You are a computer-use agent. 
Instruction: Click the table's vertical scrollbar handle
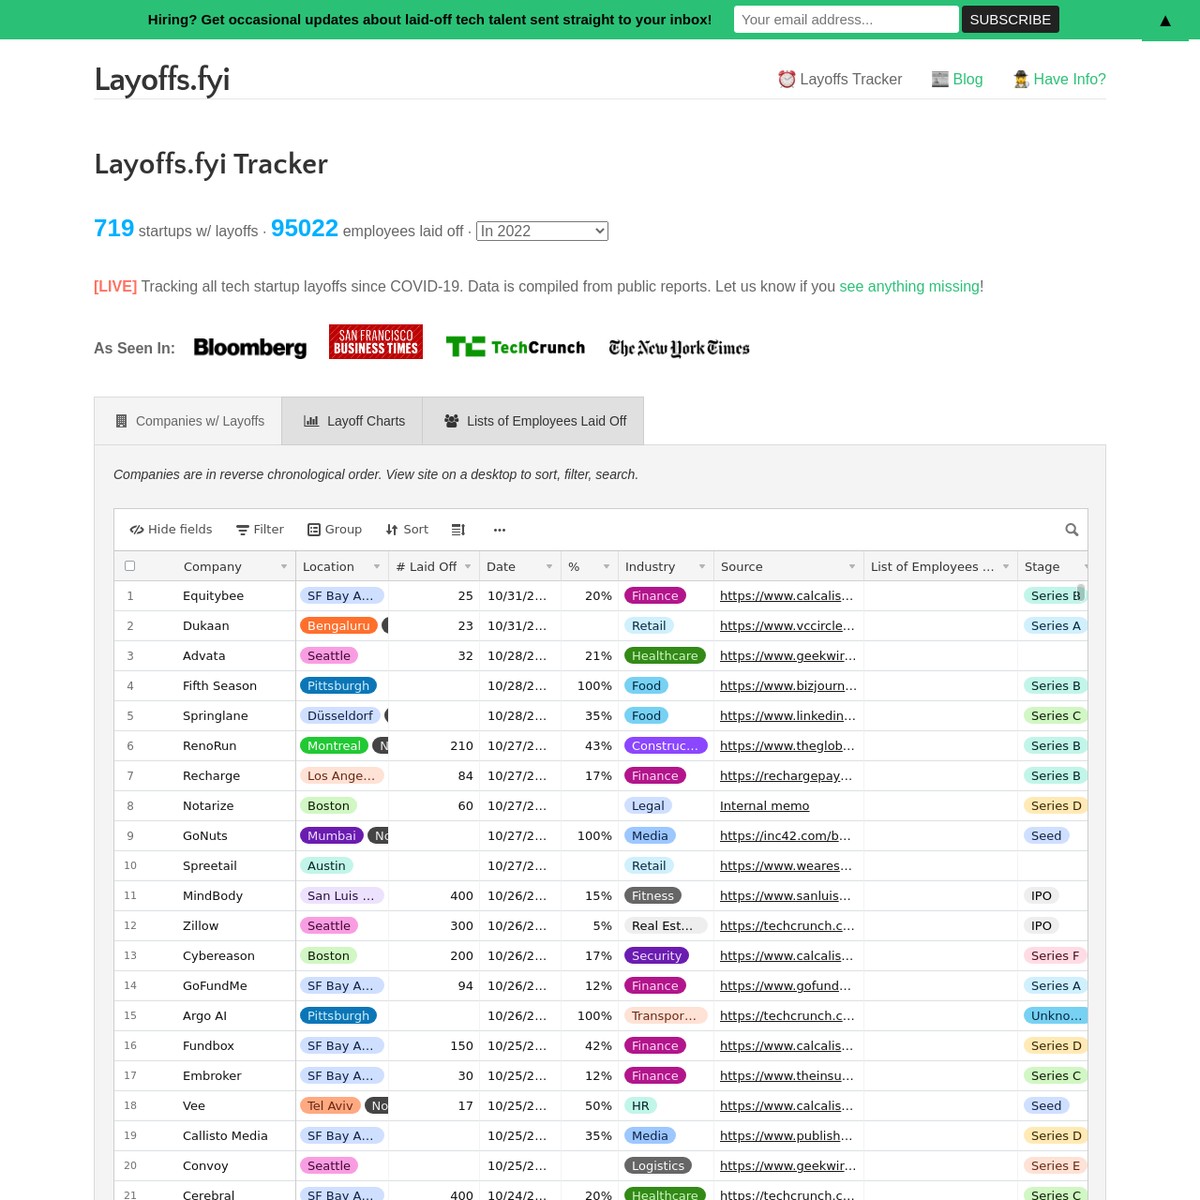point(1081,593)
